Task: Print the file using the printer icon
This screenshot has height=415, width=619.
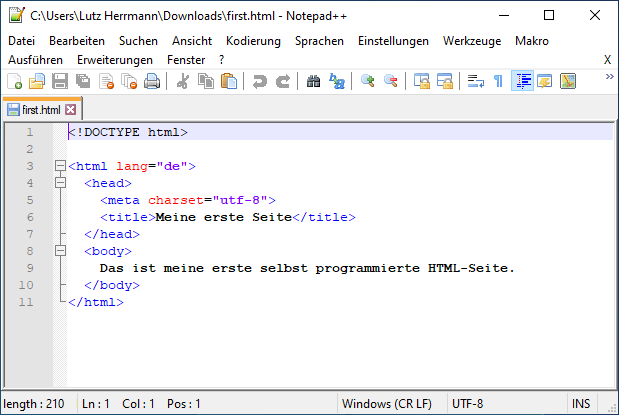Action: click(x=152, y=82)
